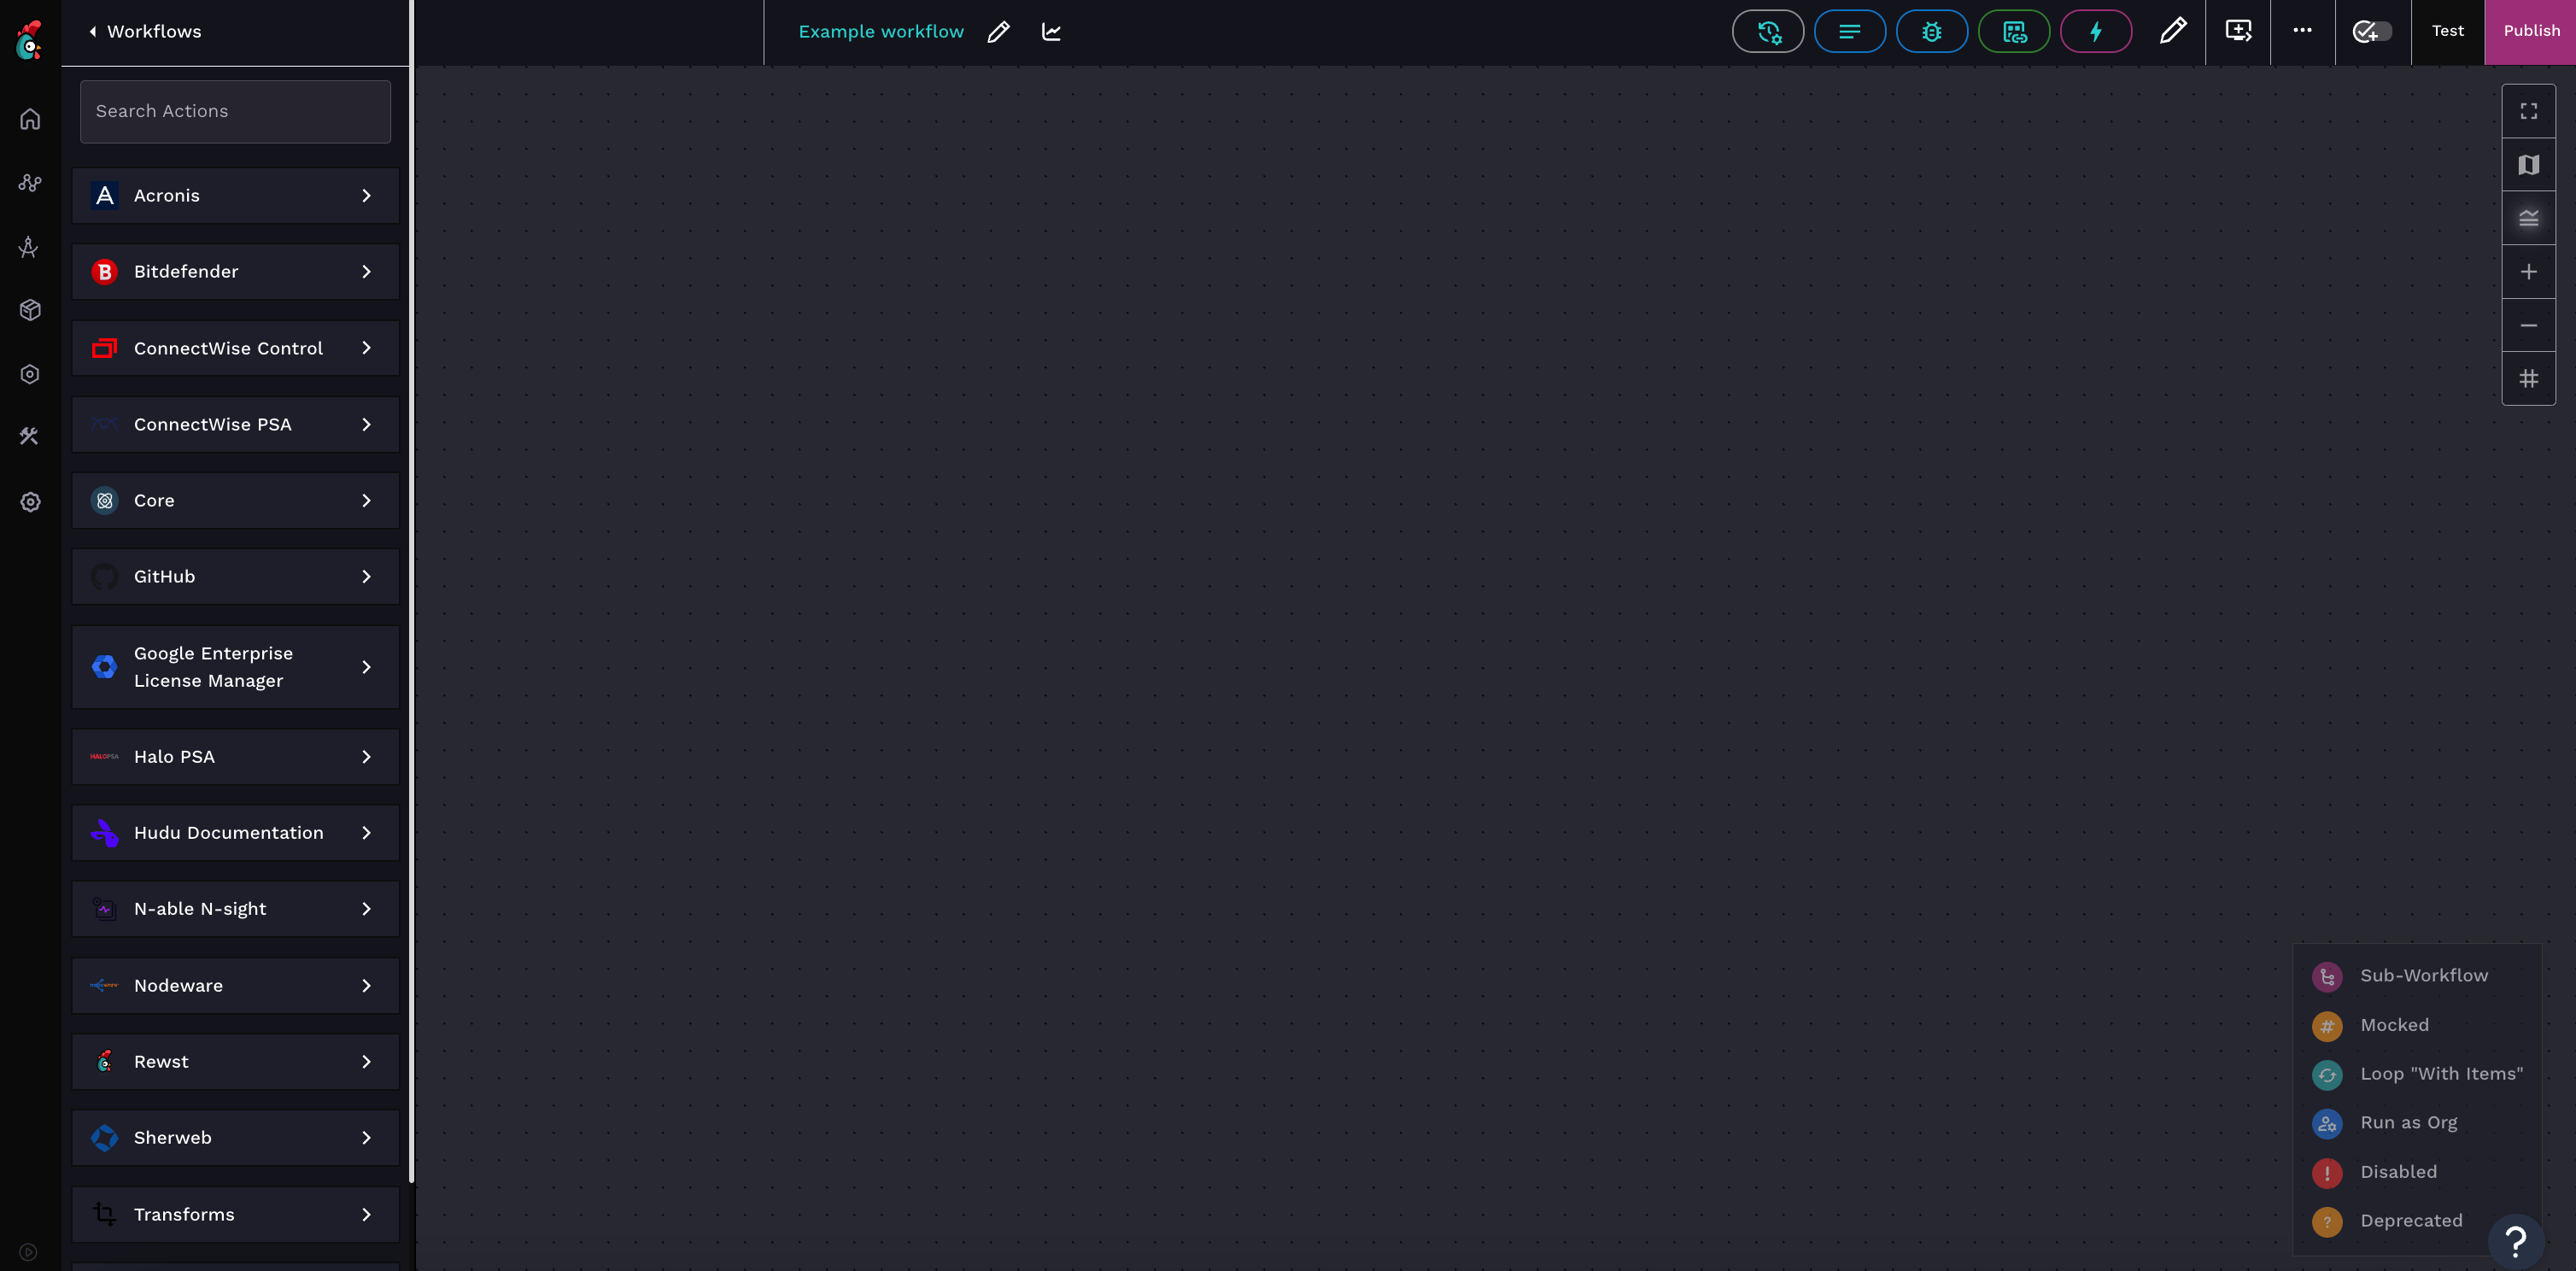Image resolution: width=2576 pixels, height=1271 pixels.
Task: Click the Test button
Action: point(2447,31)
